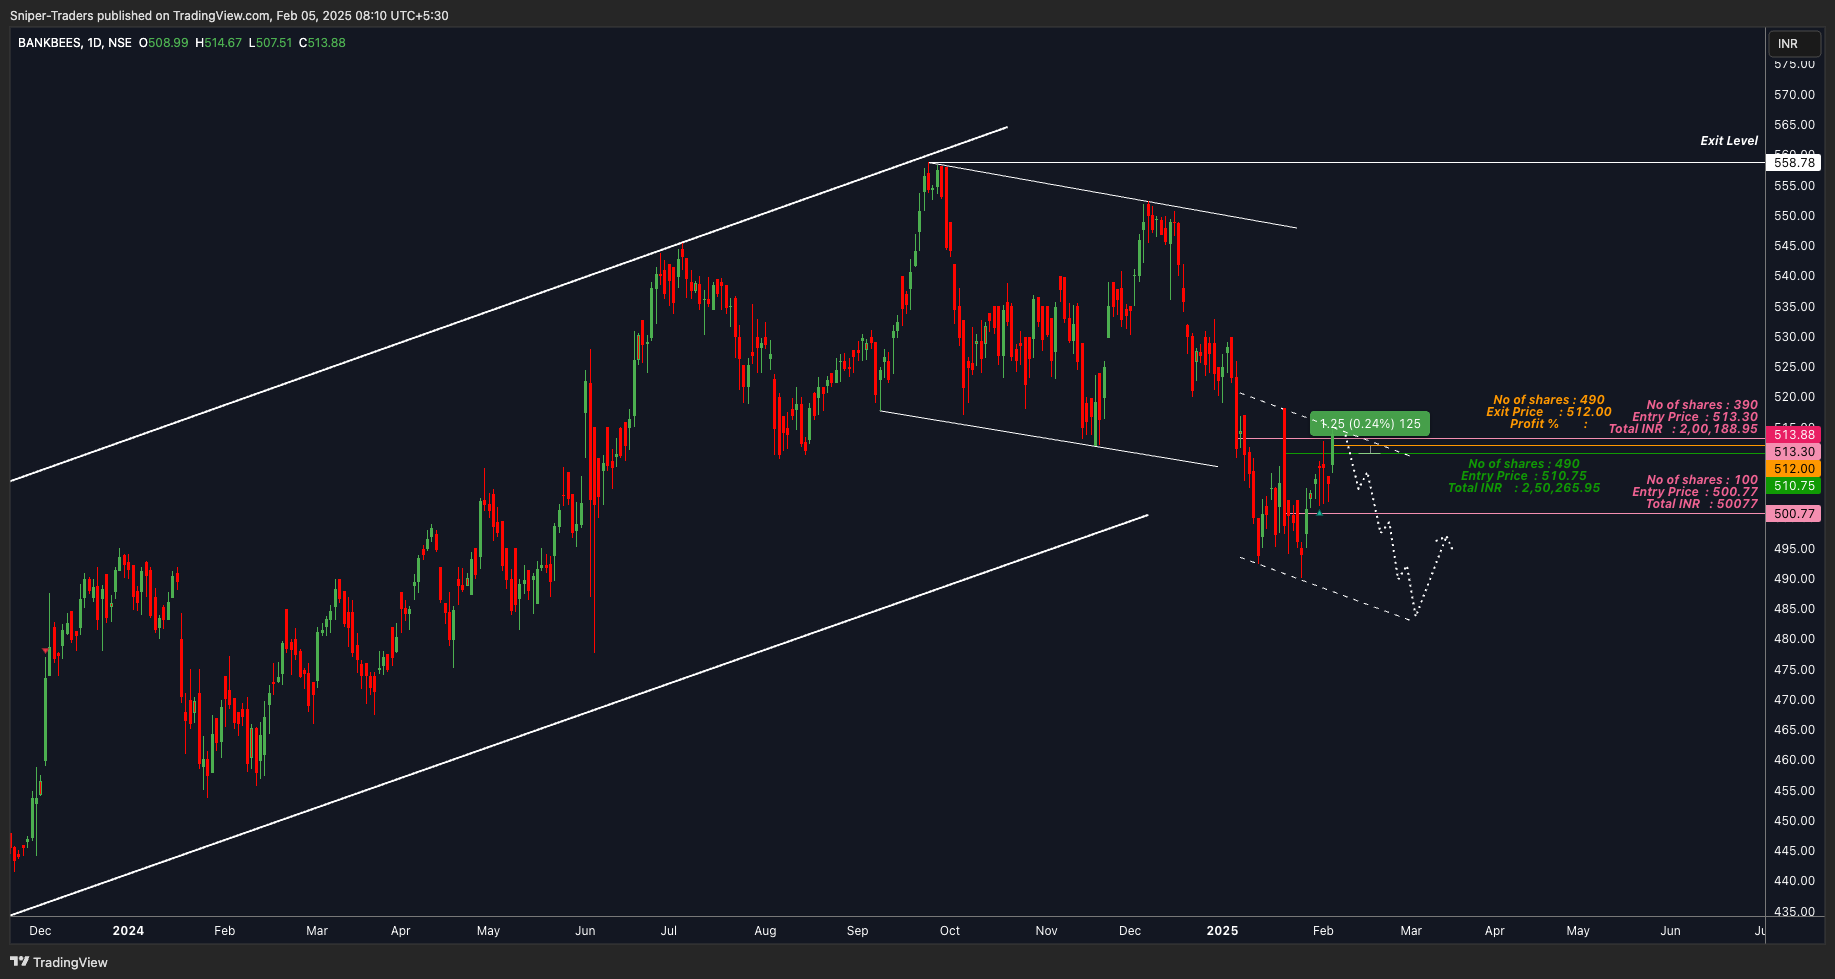Click the Sep label on time axis

point(857,931)
